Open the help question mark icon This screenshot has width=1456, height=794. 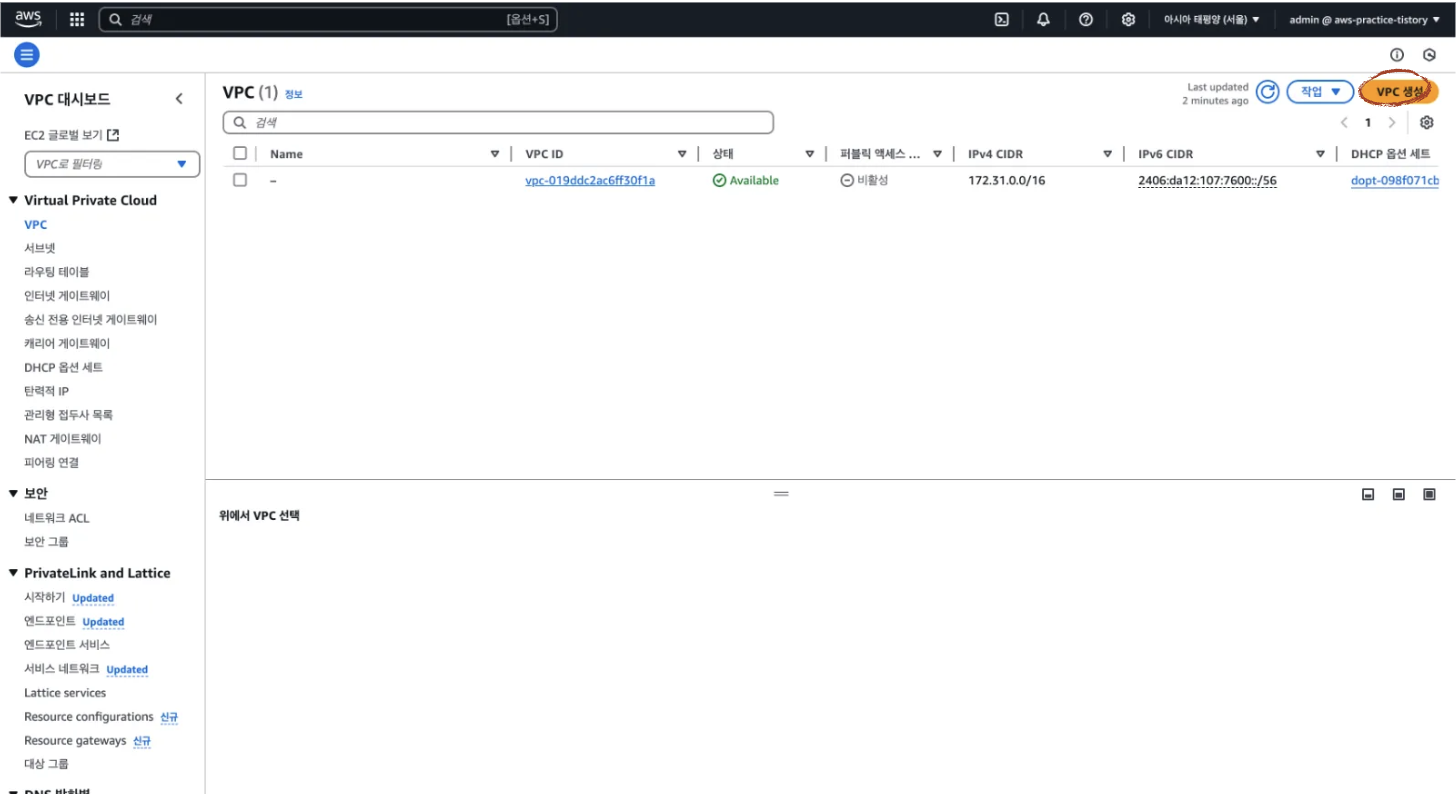[x=1086, y=19]
